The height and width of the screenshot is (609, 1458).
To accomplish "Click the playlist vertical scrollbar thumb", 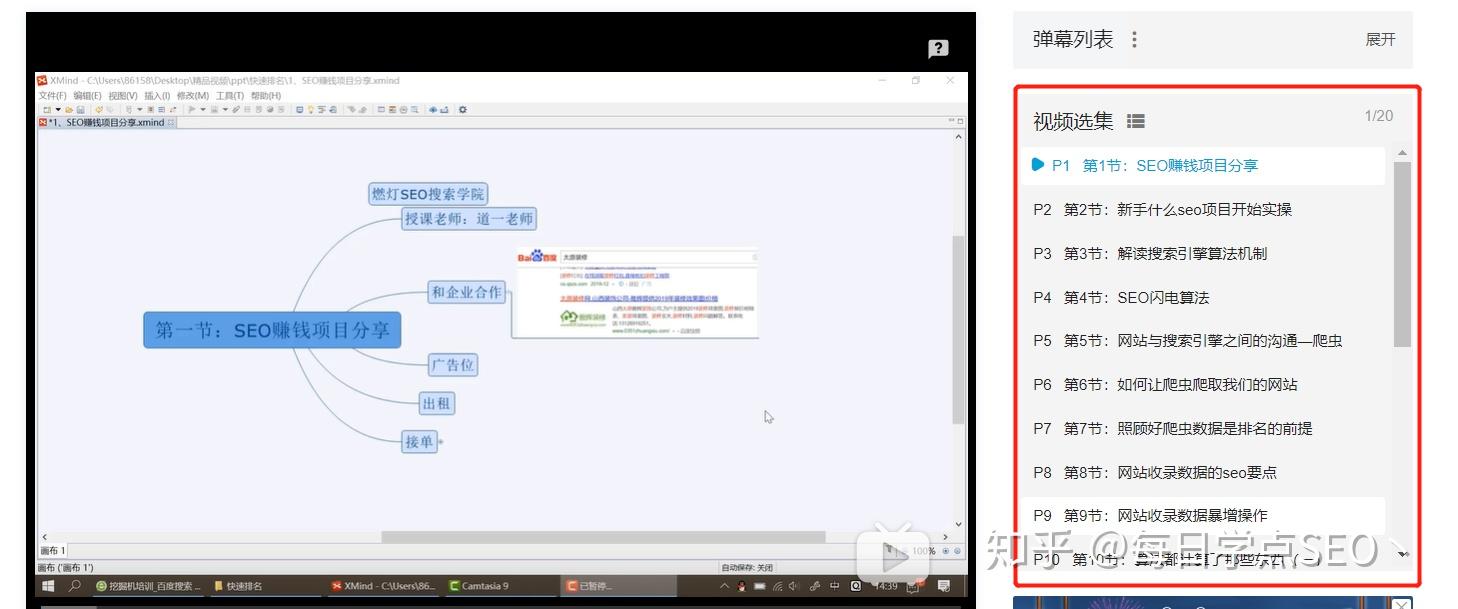I will [1402, 254].
